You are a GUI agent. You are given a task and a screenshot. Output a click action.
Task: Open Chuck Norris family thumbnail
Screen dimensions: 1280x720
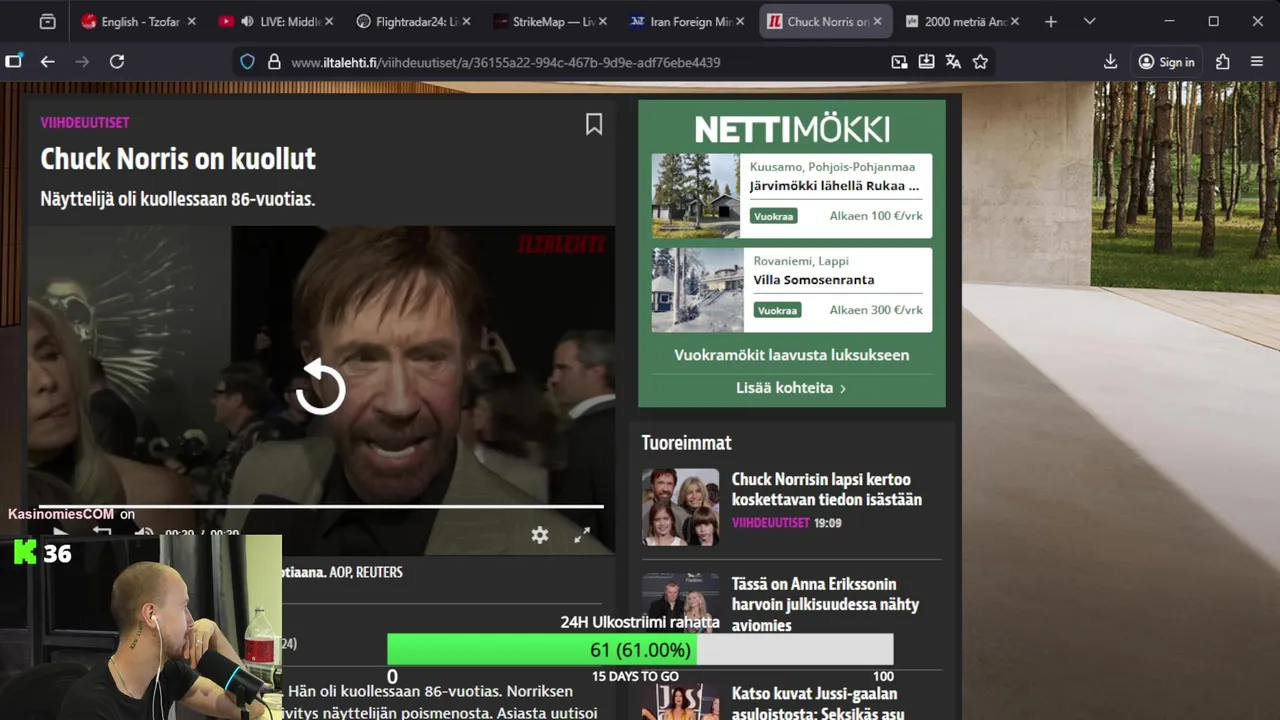click(680, 507)
